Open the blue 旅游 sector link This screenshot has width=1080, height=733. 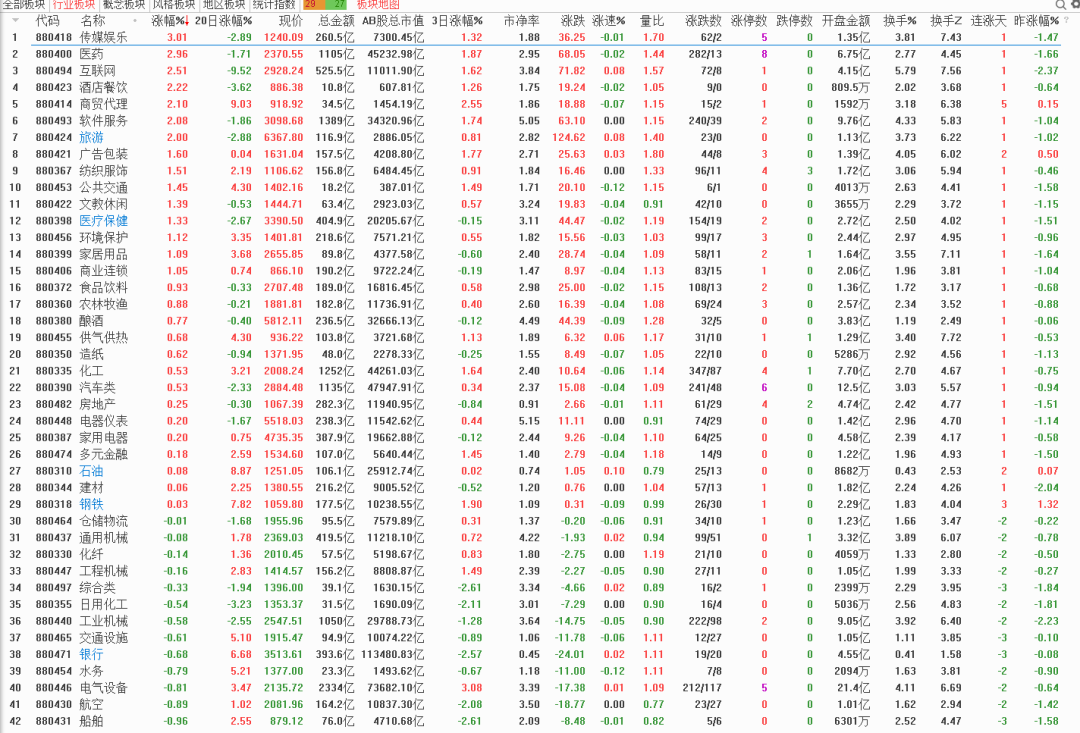(x=92, y=137)
